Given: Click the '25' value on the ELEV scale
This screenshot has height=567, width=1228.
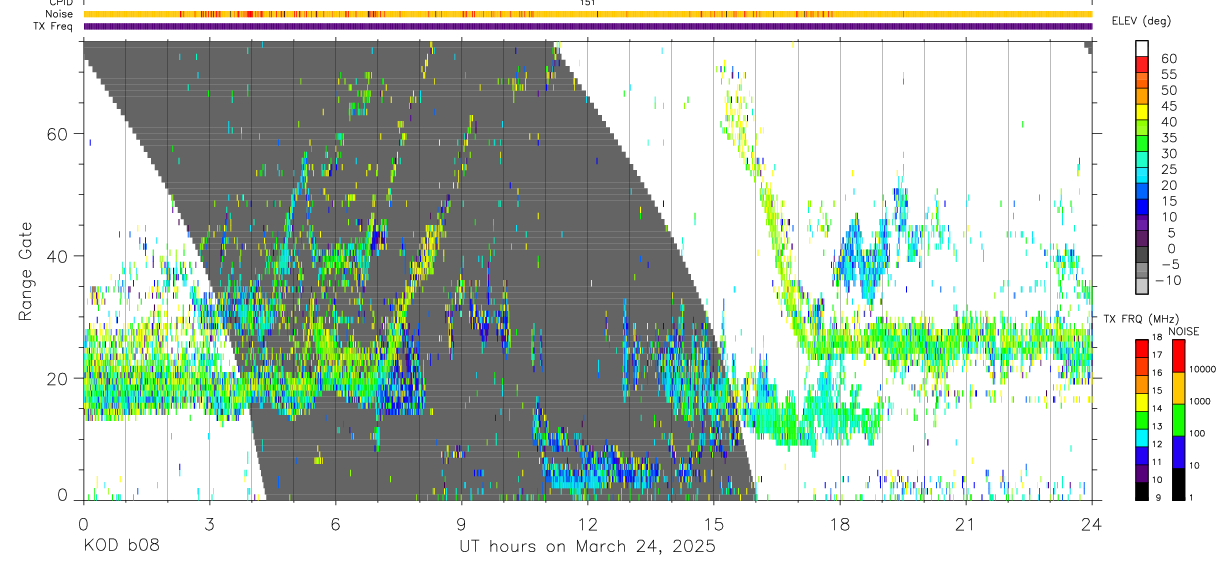Looking at the screenshot, I should 1168,169.
